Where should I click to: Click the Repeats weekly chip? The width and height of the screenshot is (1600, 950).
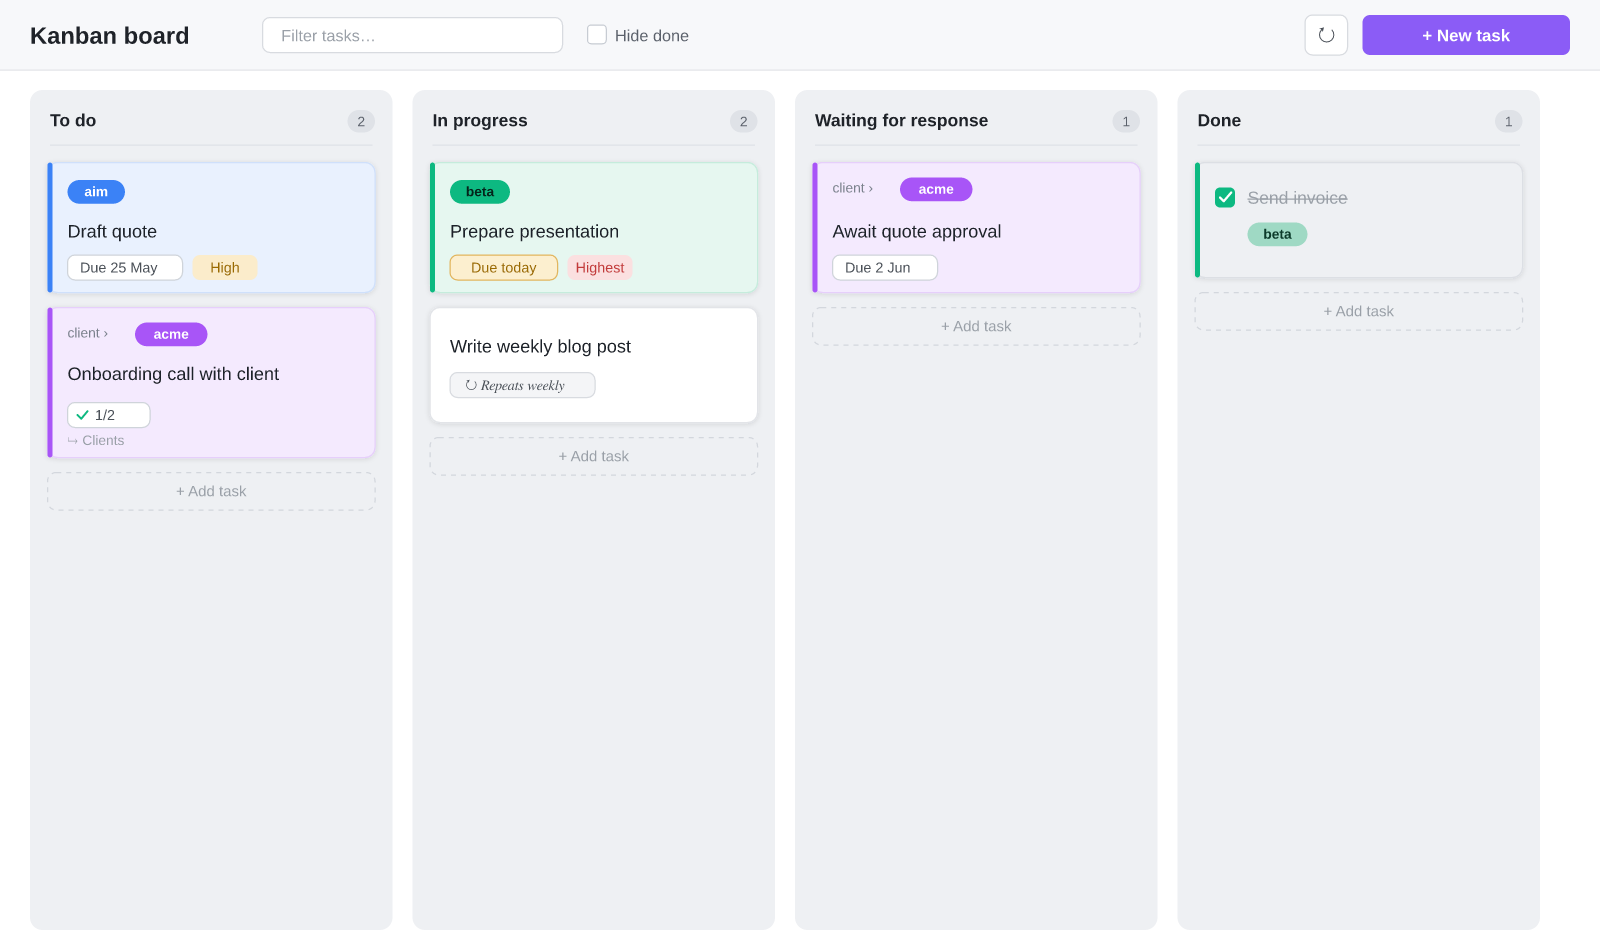pos(522,385)
